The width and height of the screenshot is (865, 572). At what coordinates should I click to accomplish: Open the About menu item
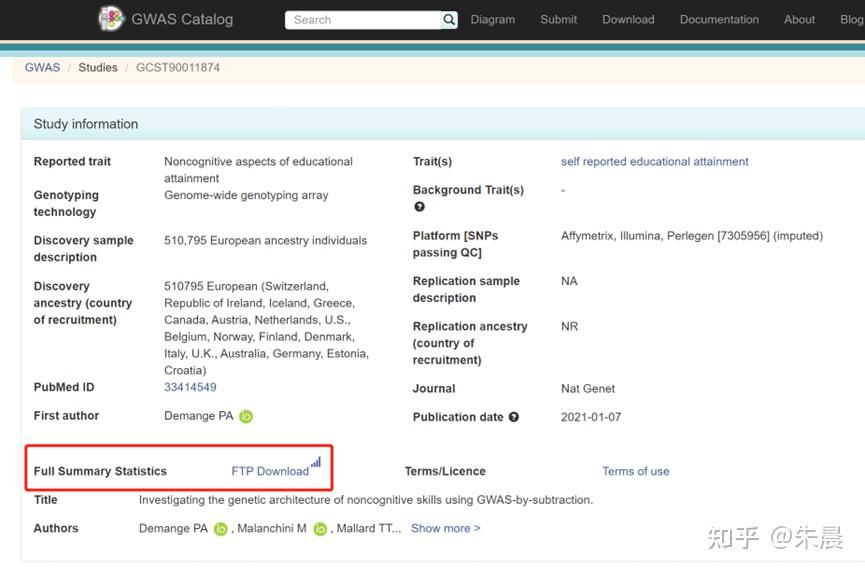click(x=799, y=20)
